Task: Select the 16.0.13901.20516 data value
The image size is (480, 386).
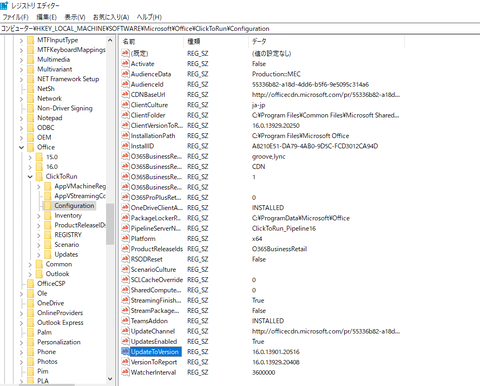Action: (276, 352)
